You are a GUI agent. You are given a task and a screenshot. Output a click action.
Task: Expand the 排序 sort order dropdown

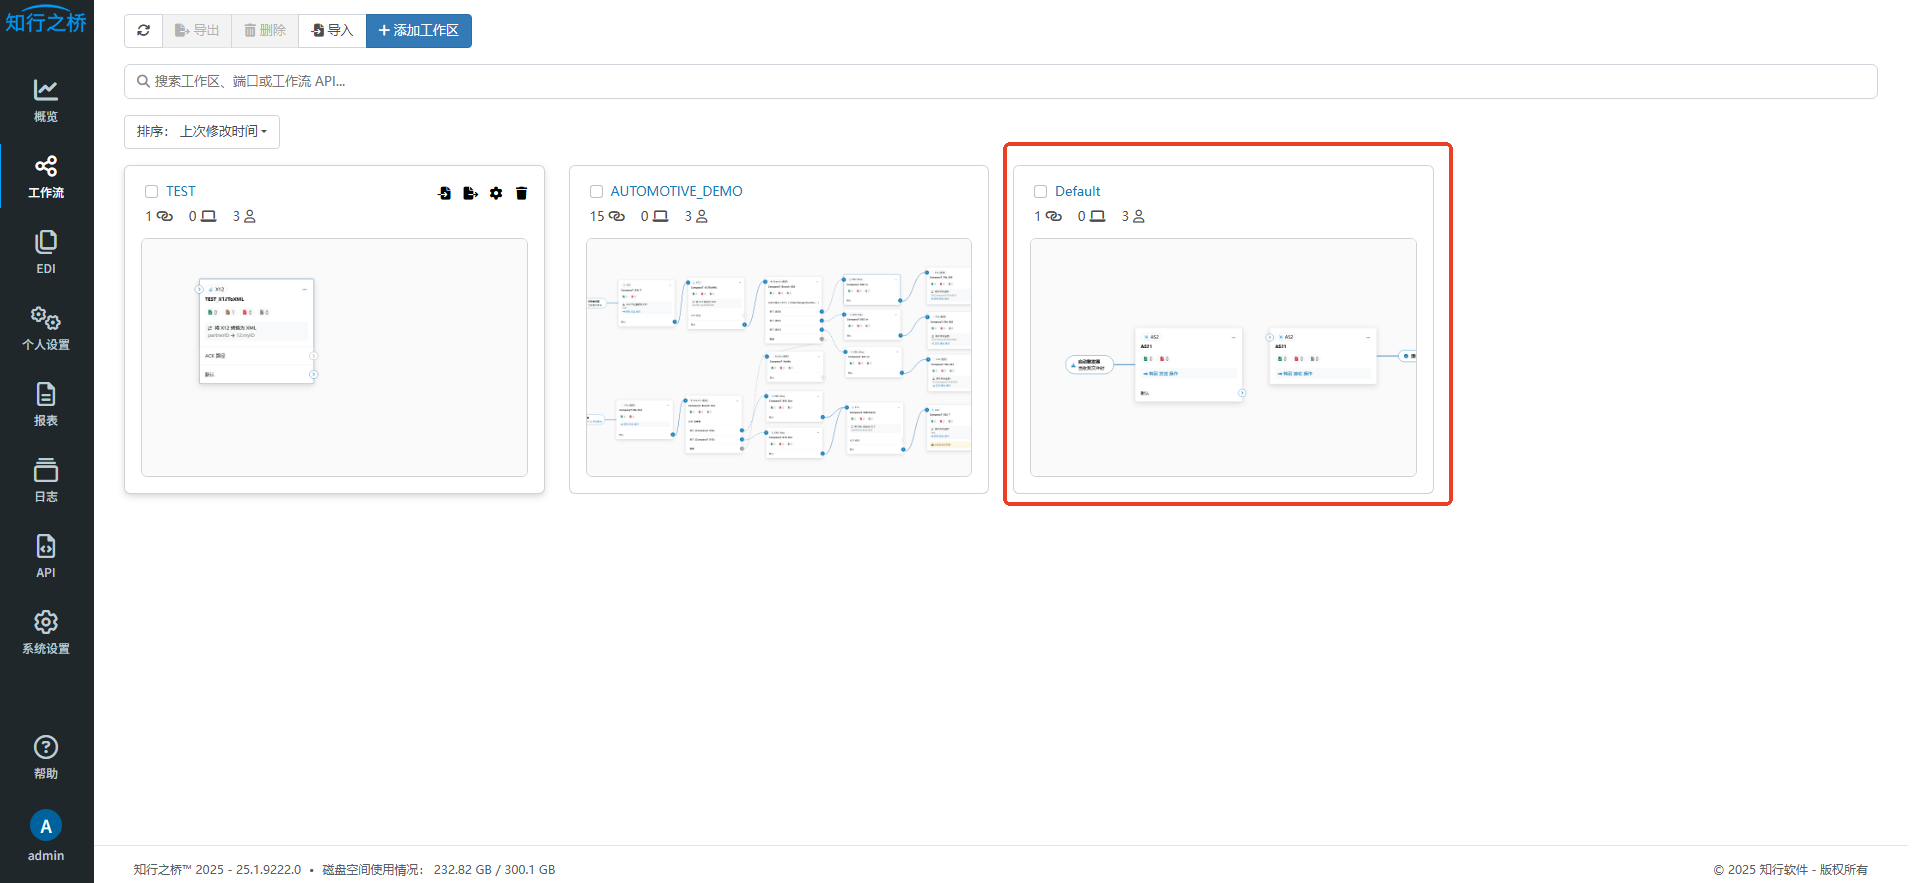click(x=202, y=132)
